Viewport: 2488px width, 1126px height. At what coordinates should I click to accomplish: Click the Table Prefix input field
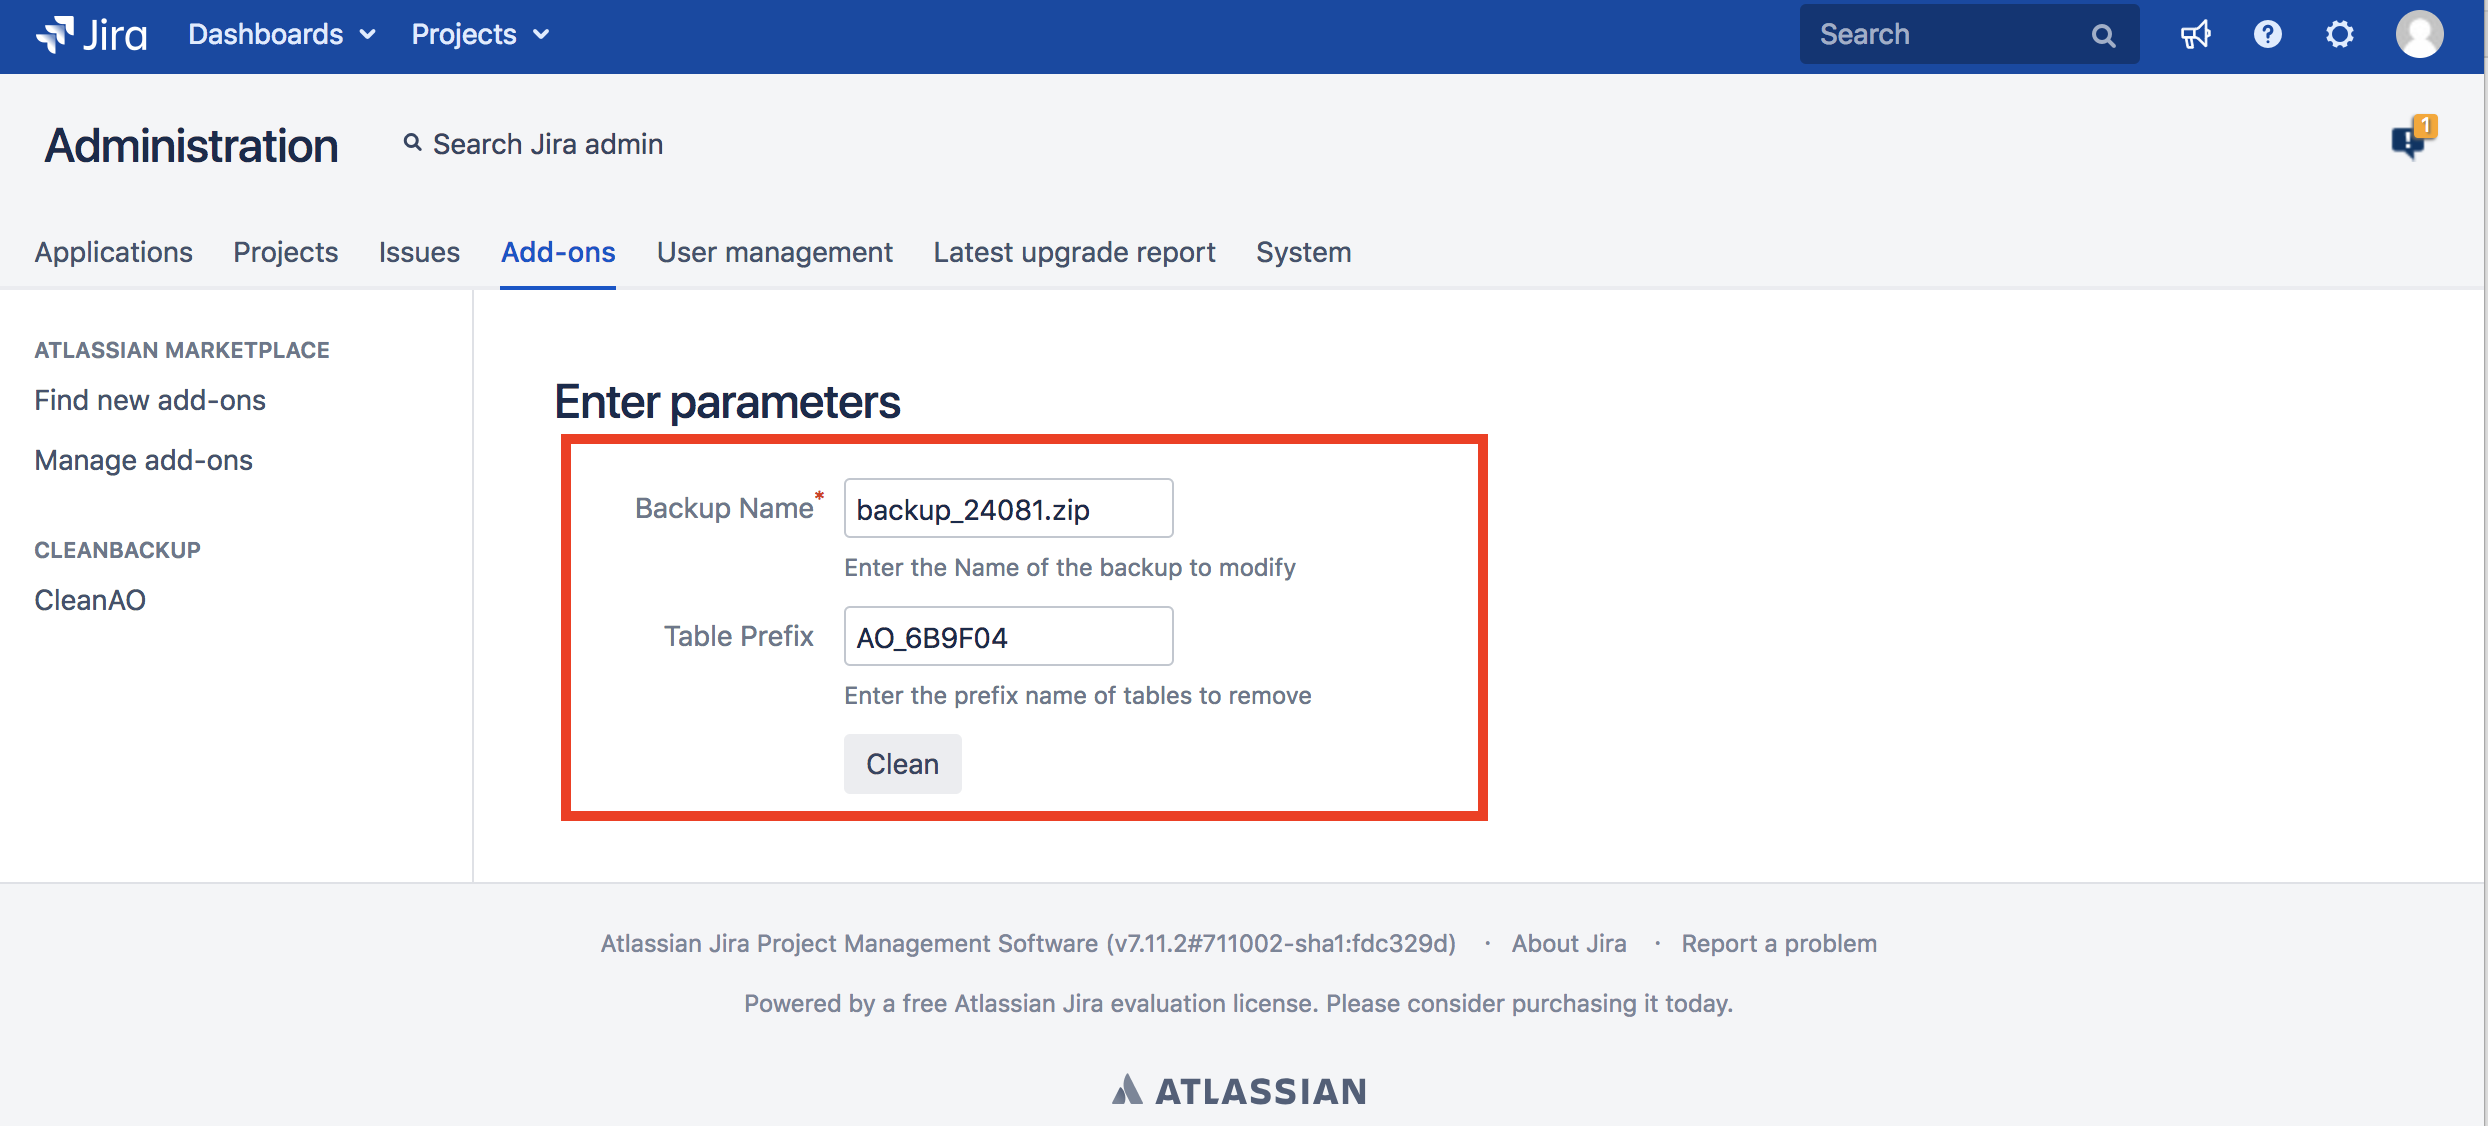point(1008,637)
